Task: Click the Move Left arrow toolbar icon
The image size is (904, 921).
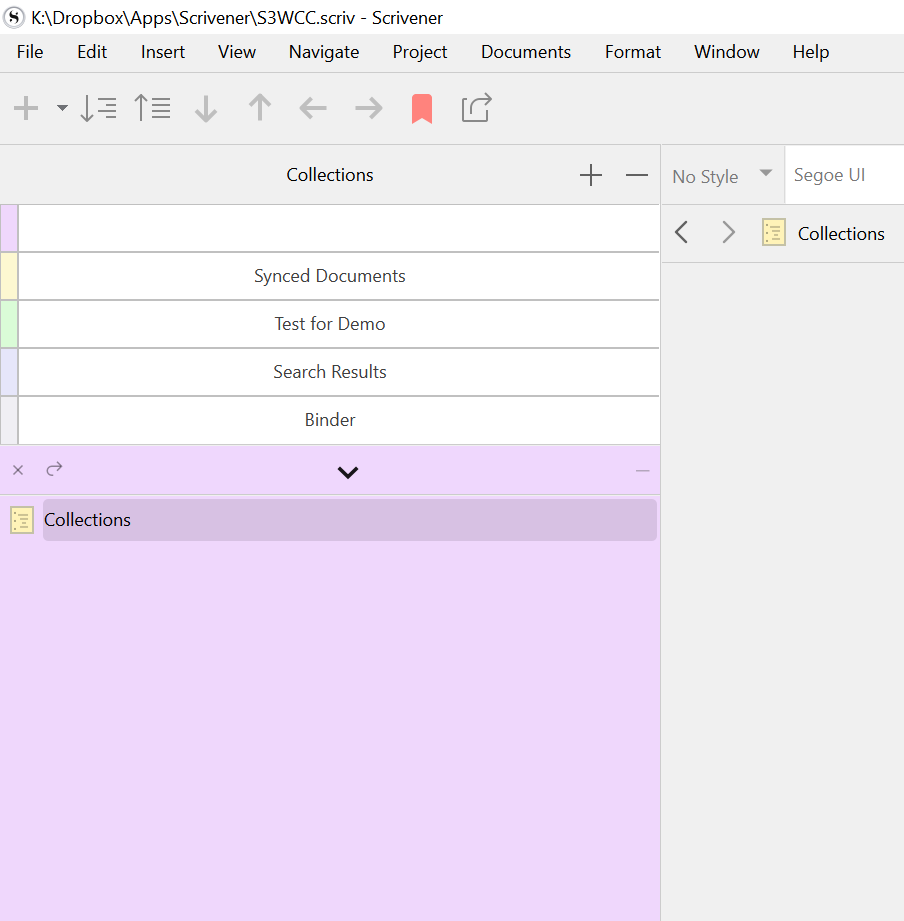Action: click(313, 109)
